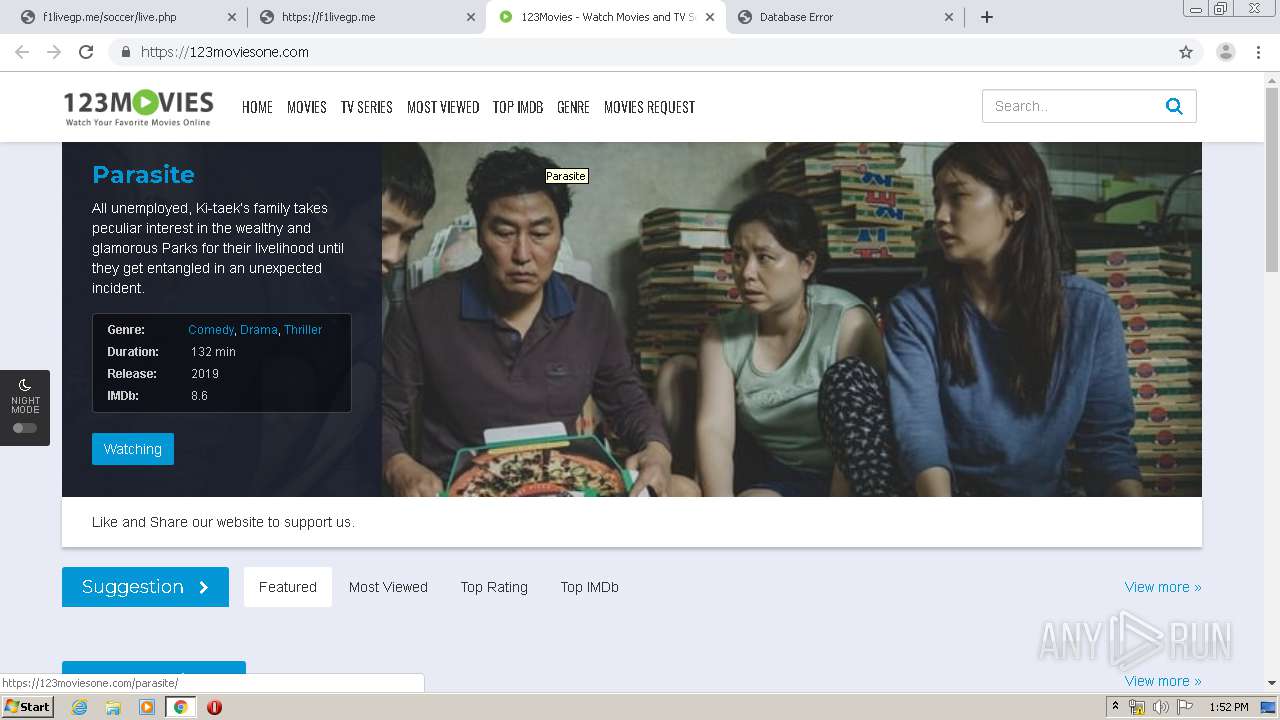
Task: Click the Suggestion heading button
Action: 145,587
